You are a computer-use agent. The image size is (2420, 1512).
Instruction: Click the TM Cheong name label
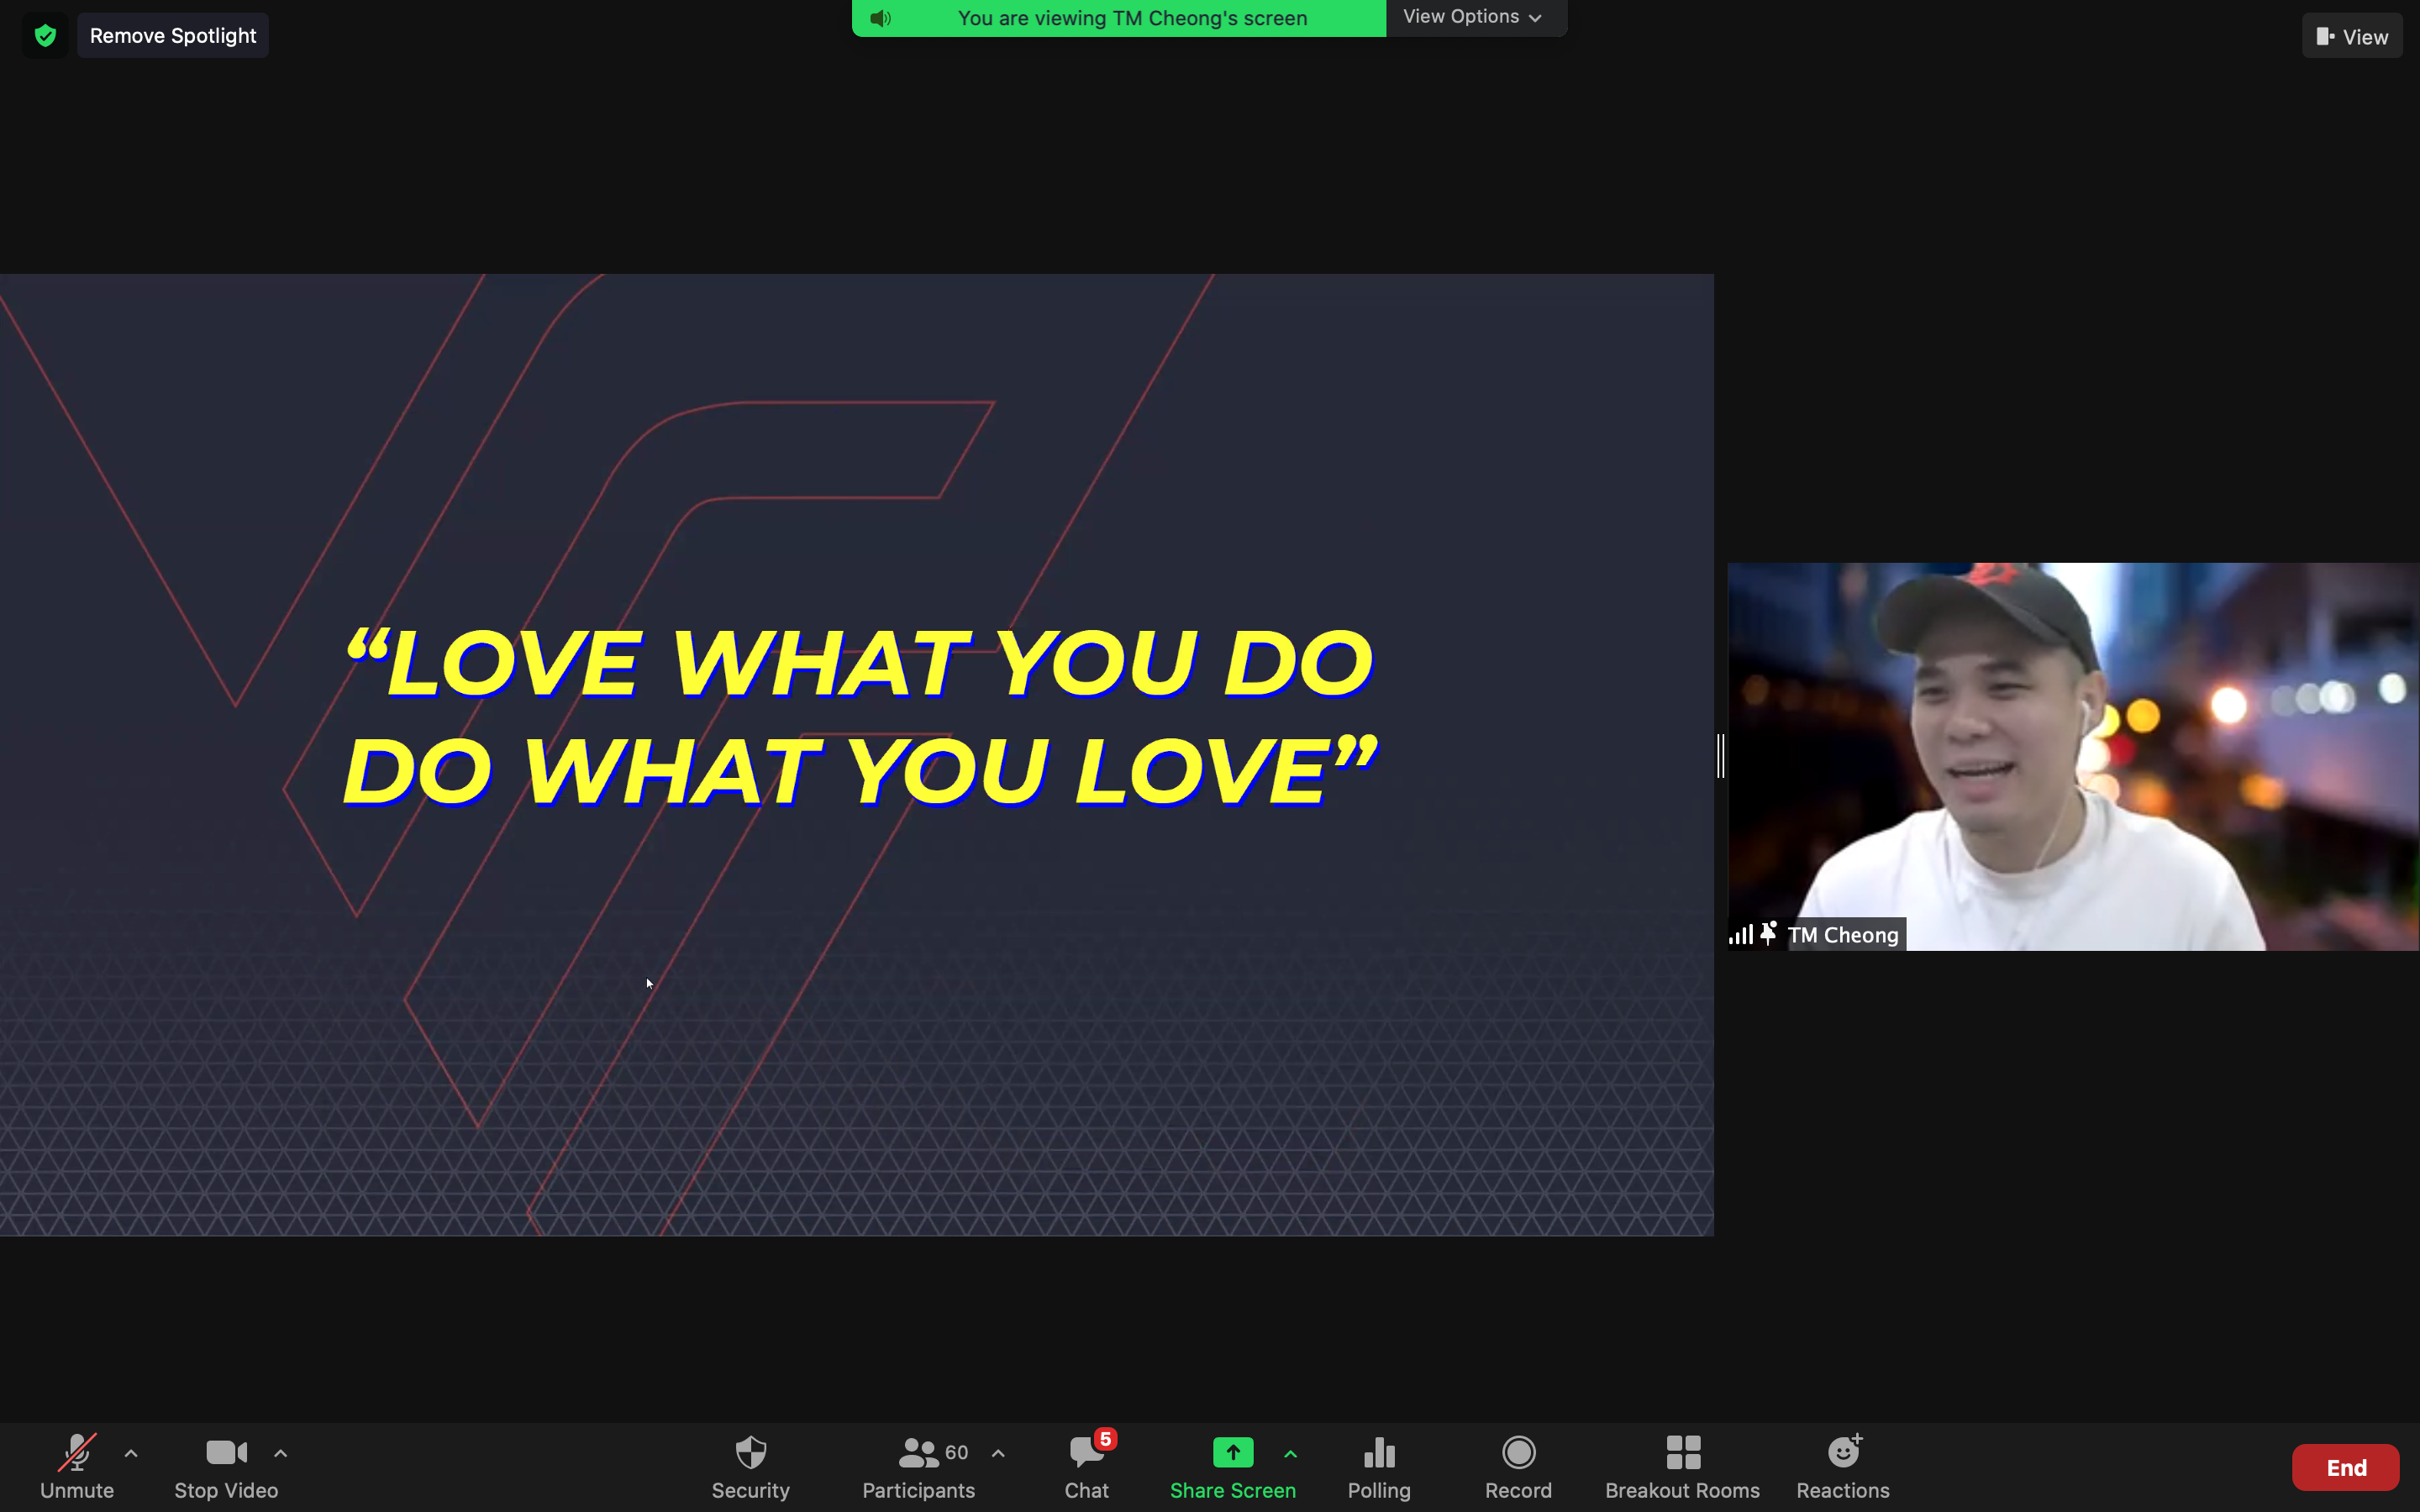1843,935
